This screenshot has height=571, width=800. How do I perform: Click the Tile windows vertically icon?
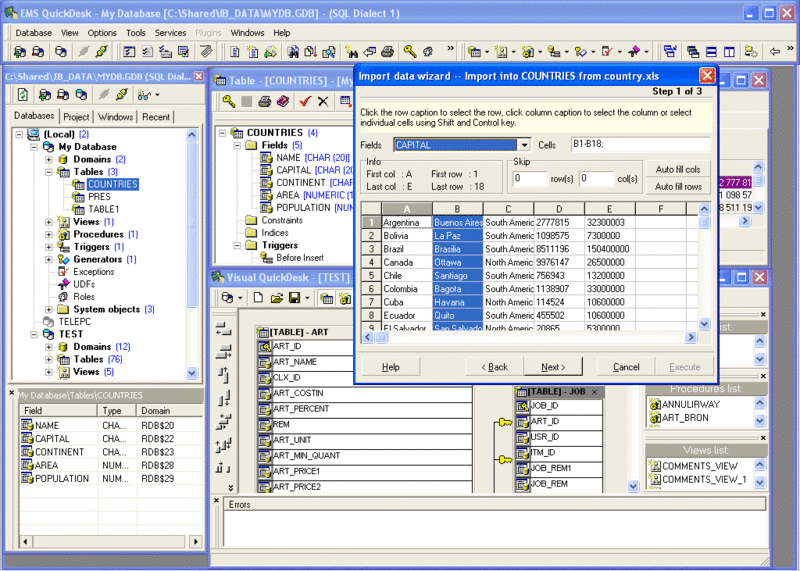tap(730, 52)
